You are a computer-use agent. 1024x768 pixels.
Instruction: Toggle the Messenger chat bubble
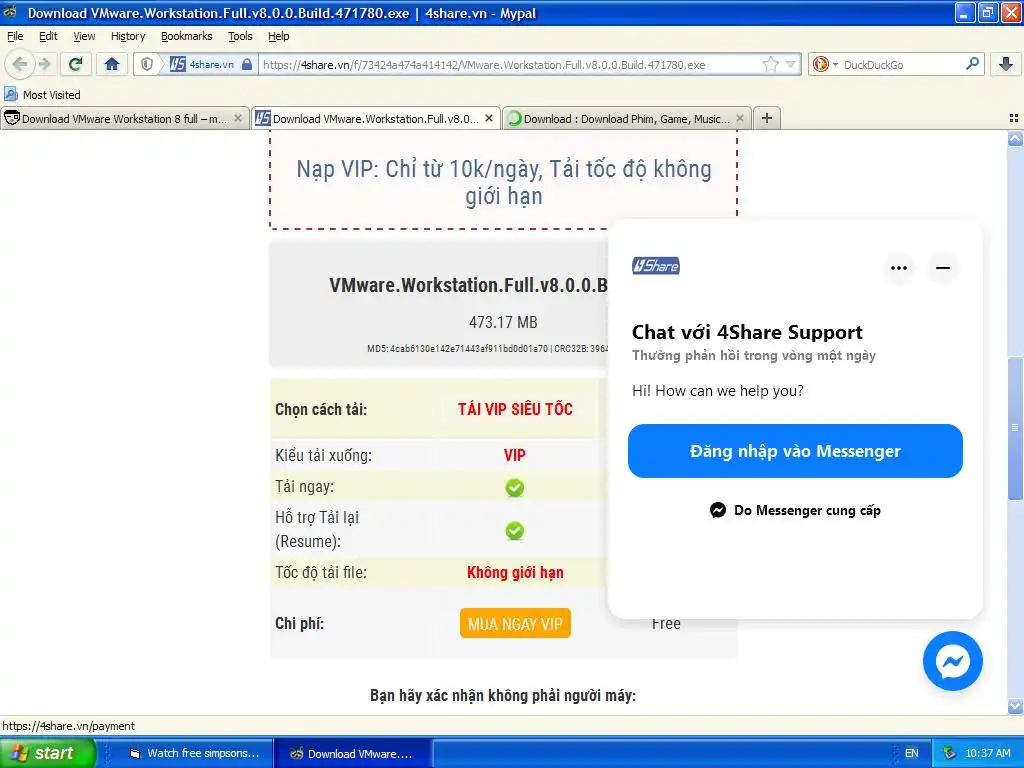[x=952, y=661]
